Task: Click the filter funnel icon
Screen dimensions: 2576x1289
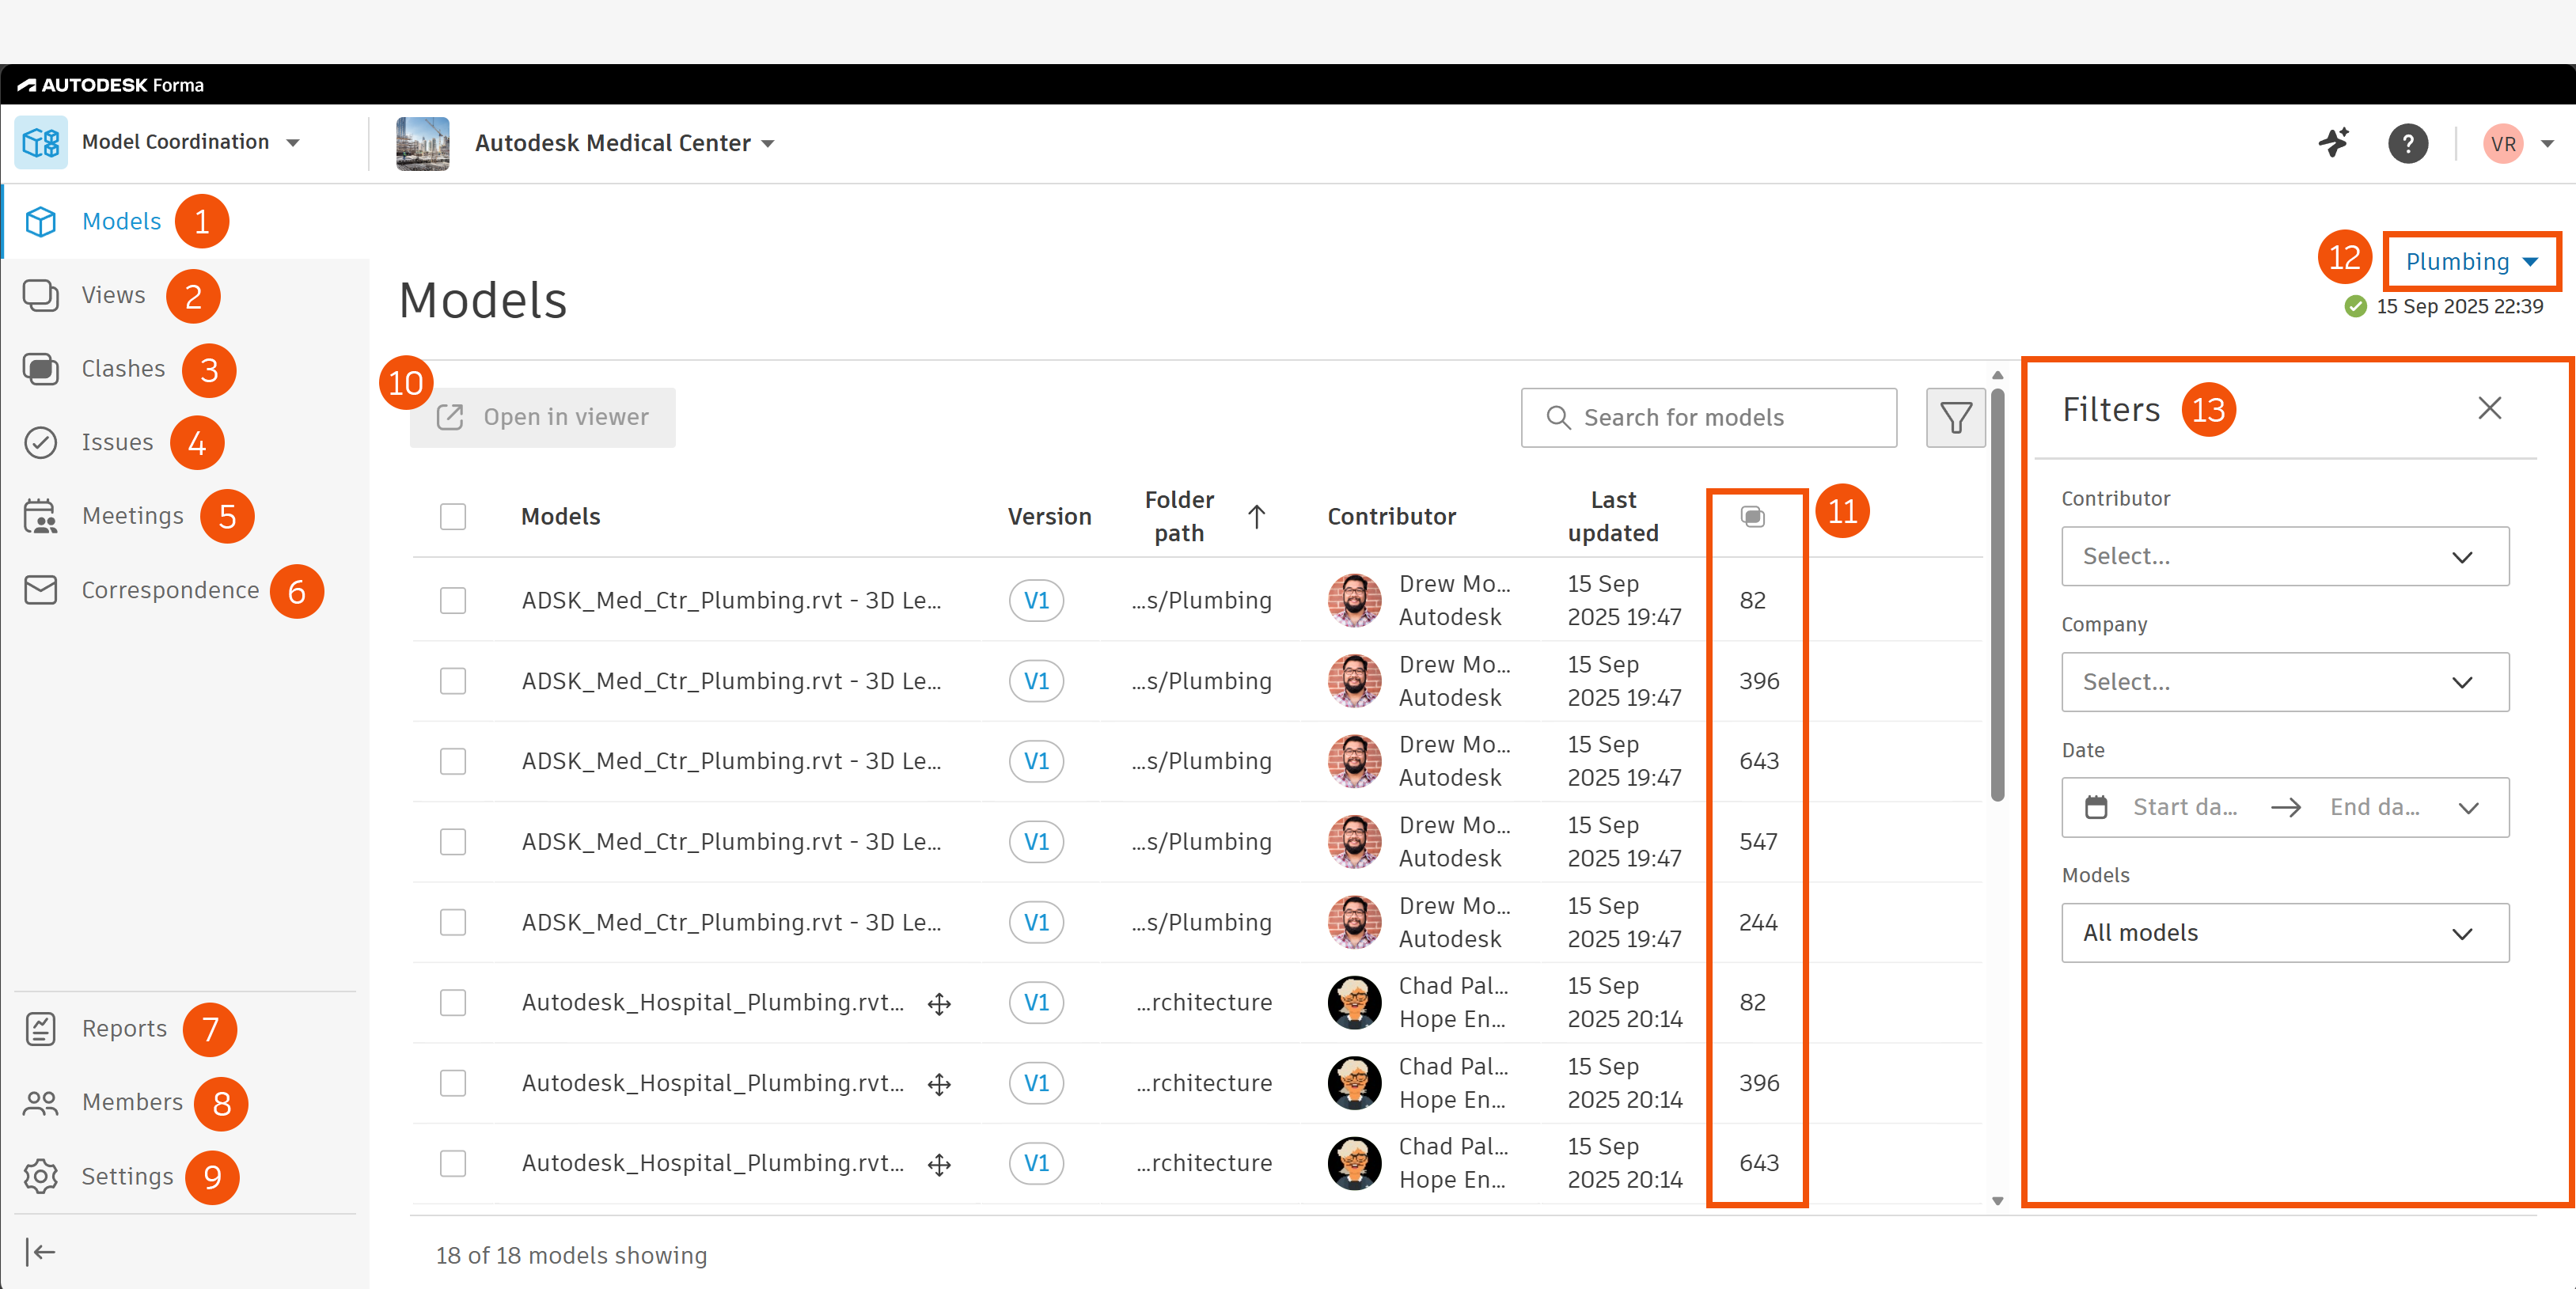Action: click(1955, 417)
